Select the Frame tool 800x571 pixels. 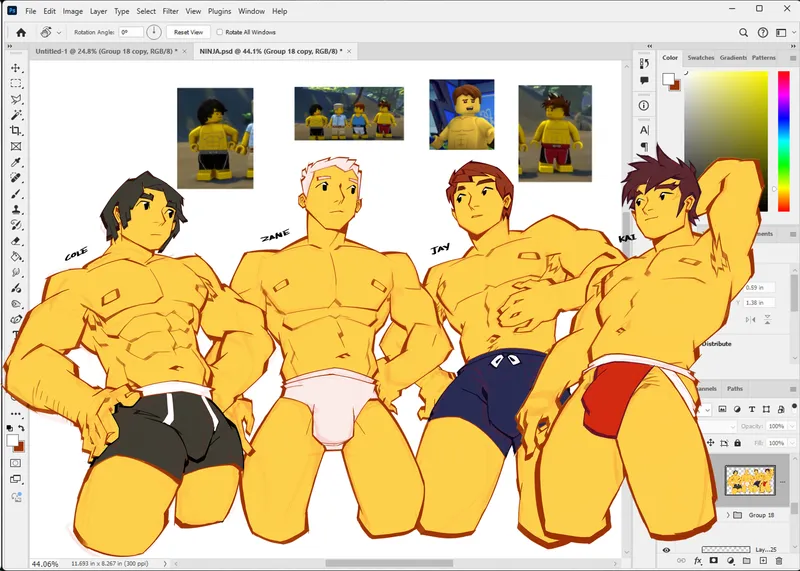[16, 146]
